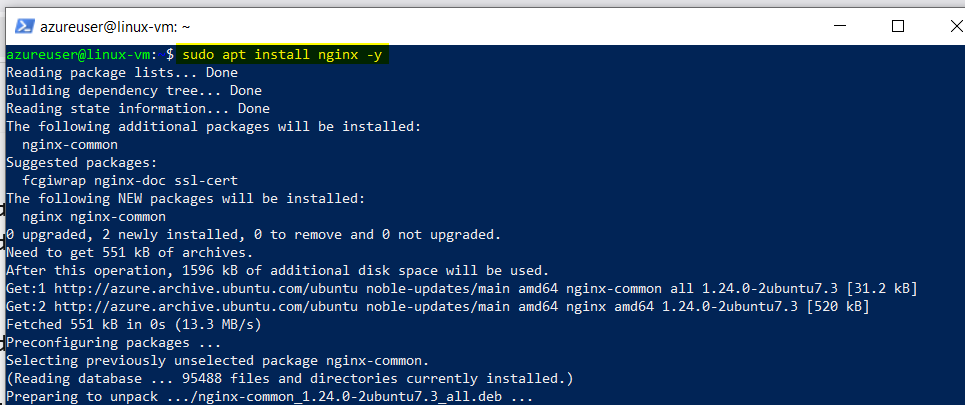The image size is (965, 405).
Task: Click the 'Reading package lists... Done' line
Action: [122, 73]
